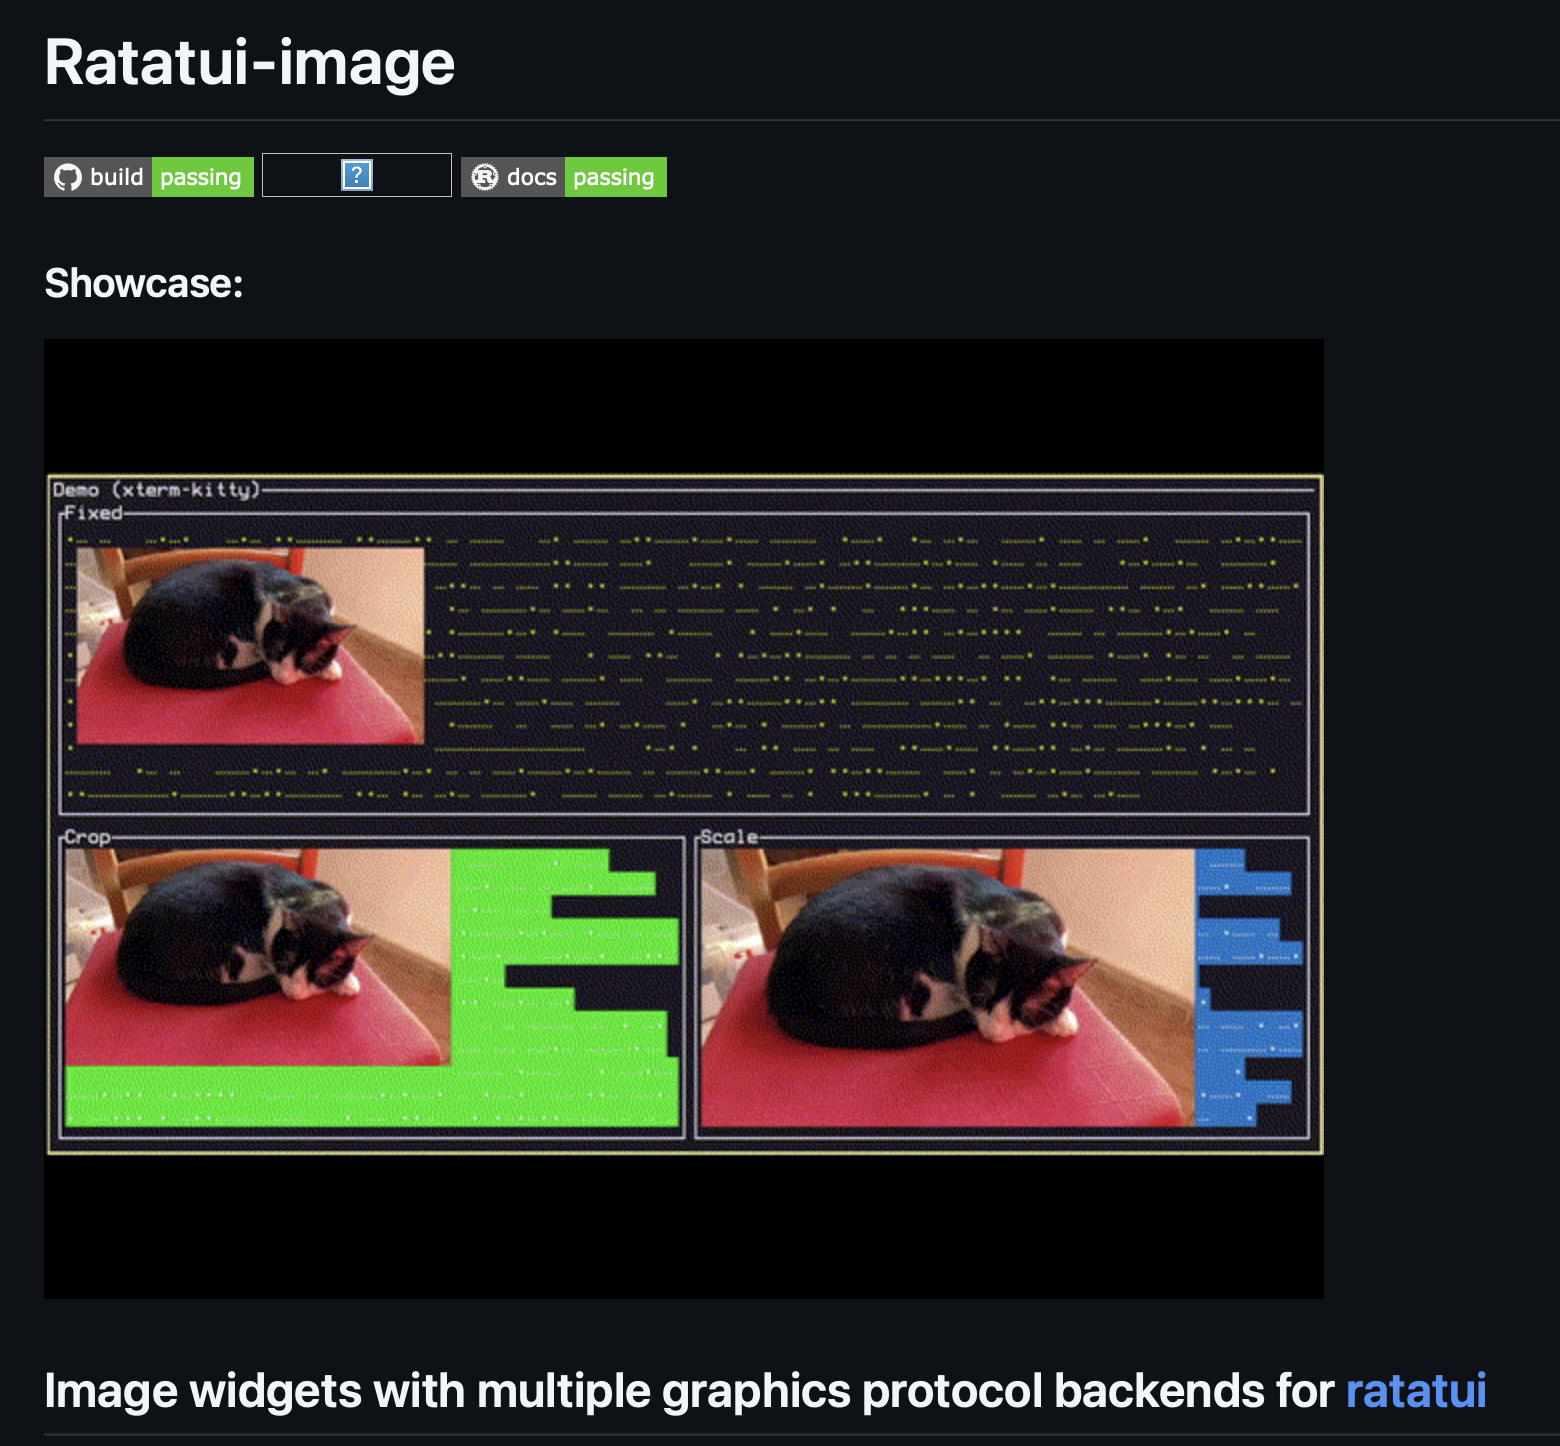Screen dimensions: 1560x1446
Task: Click the Crop panel label in demo
Action: pyautogui.click(x=87, y=837)
